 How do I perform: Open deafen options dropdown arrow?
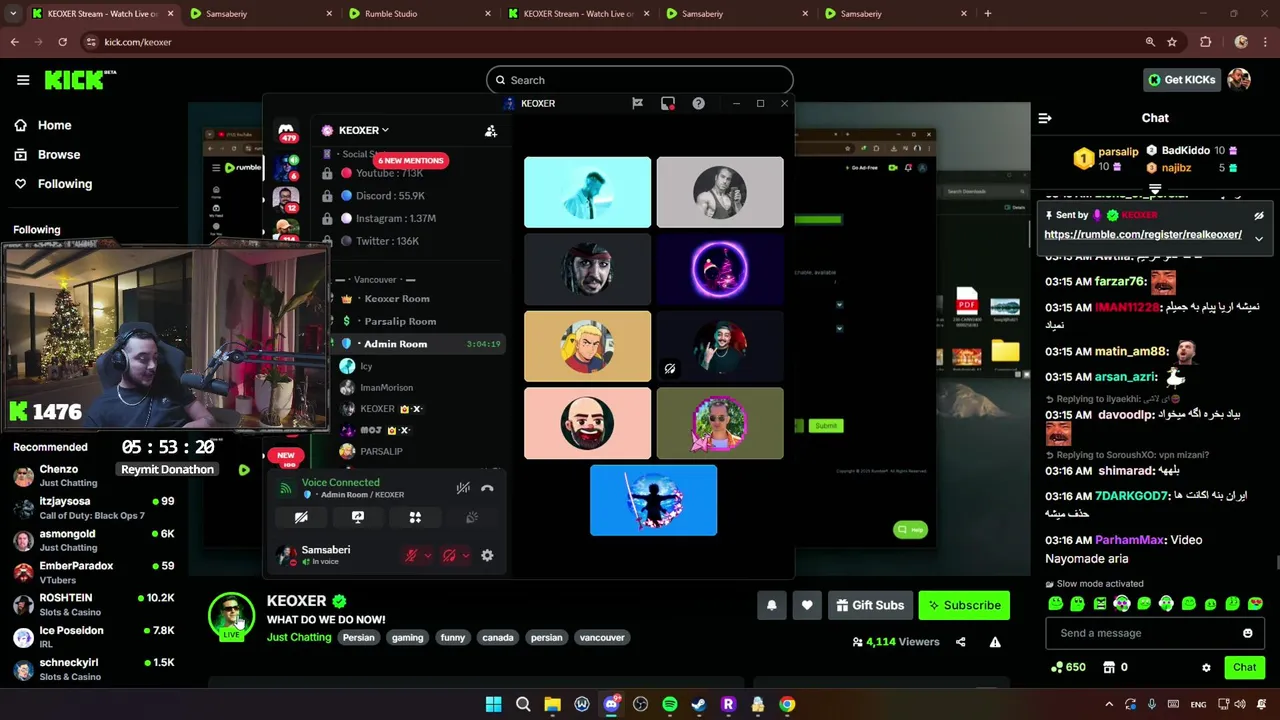(x=466, y=556)
